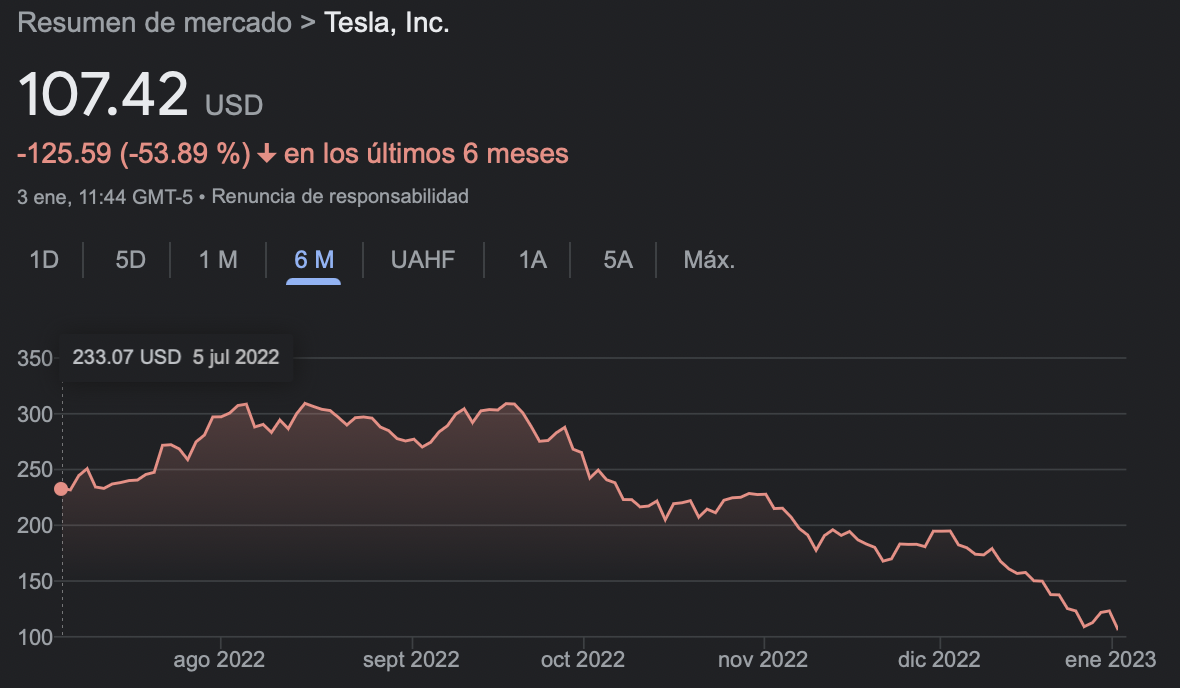Click the nov 2022 axis label
Screen dimensions: 1180x688
click(x=763, y=660)
